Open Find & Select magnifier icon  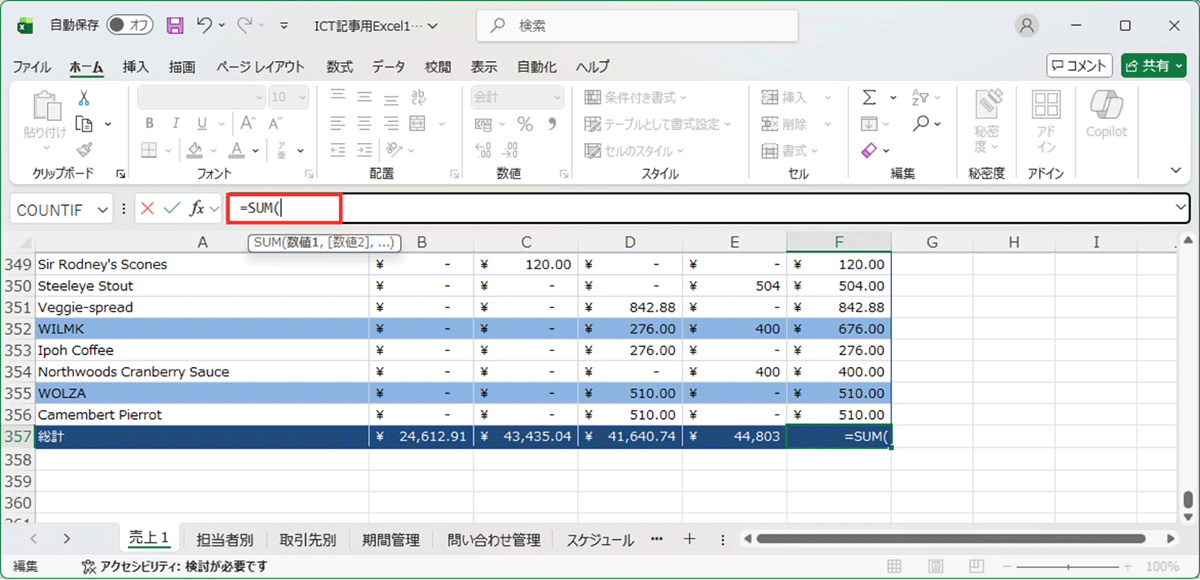(x=921, y=124)
